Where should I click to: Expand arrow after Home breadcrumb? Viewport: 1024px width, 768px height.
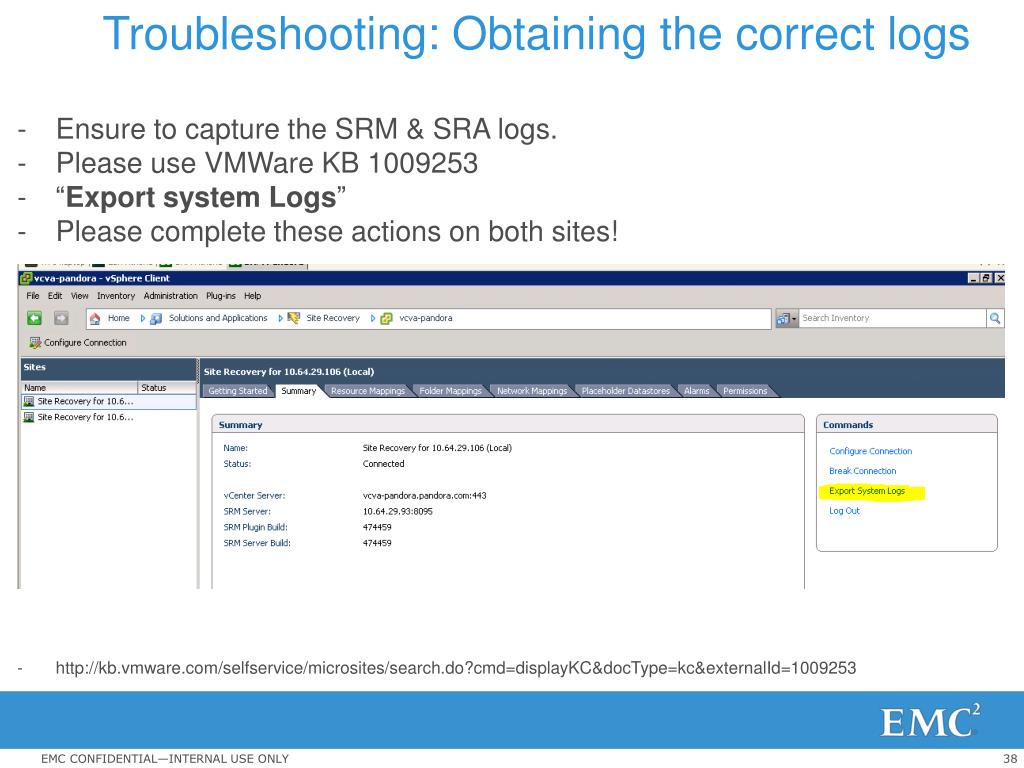(142, 318)
